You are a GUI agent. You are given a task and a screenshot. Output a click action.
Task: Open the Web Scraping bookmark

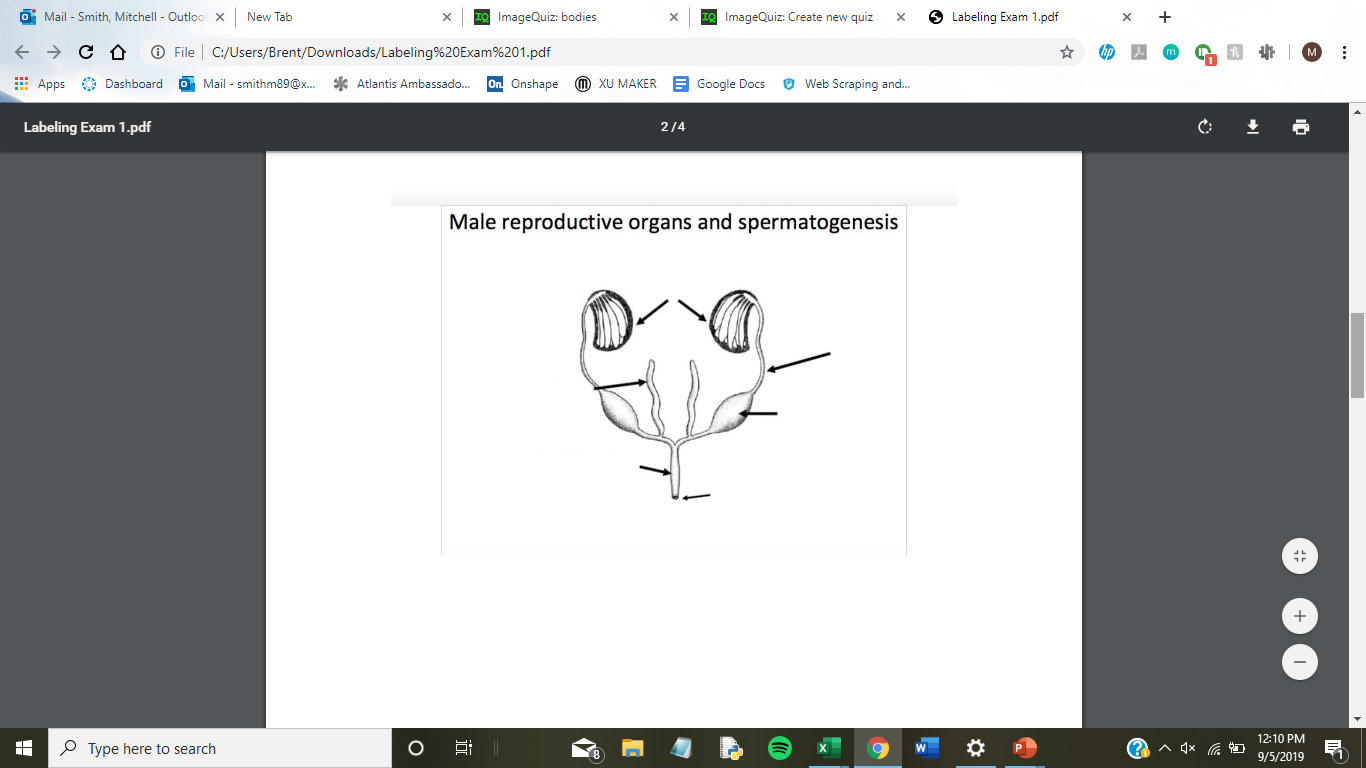(846, 84)
